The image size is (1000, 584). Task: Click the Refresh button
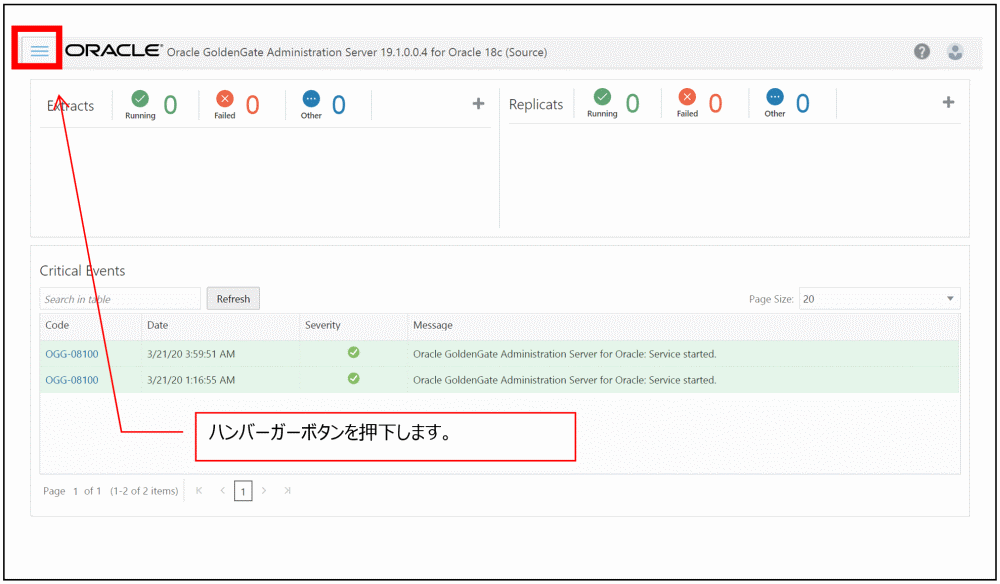[x=233, y=298]
